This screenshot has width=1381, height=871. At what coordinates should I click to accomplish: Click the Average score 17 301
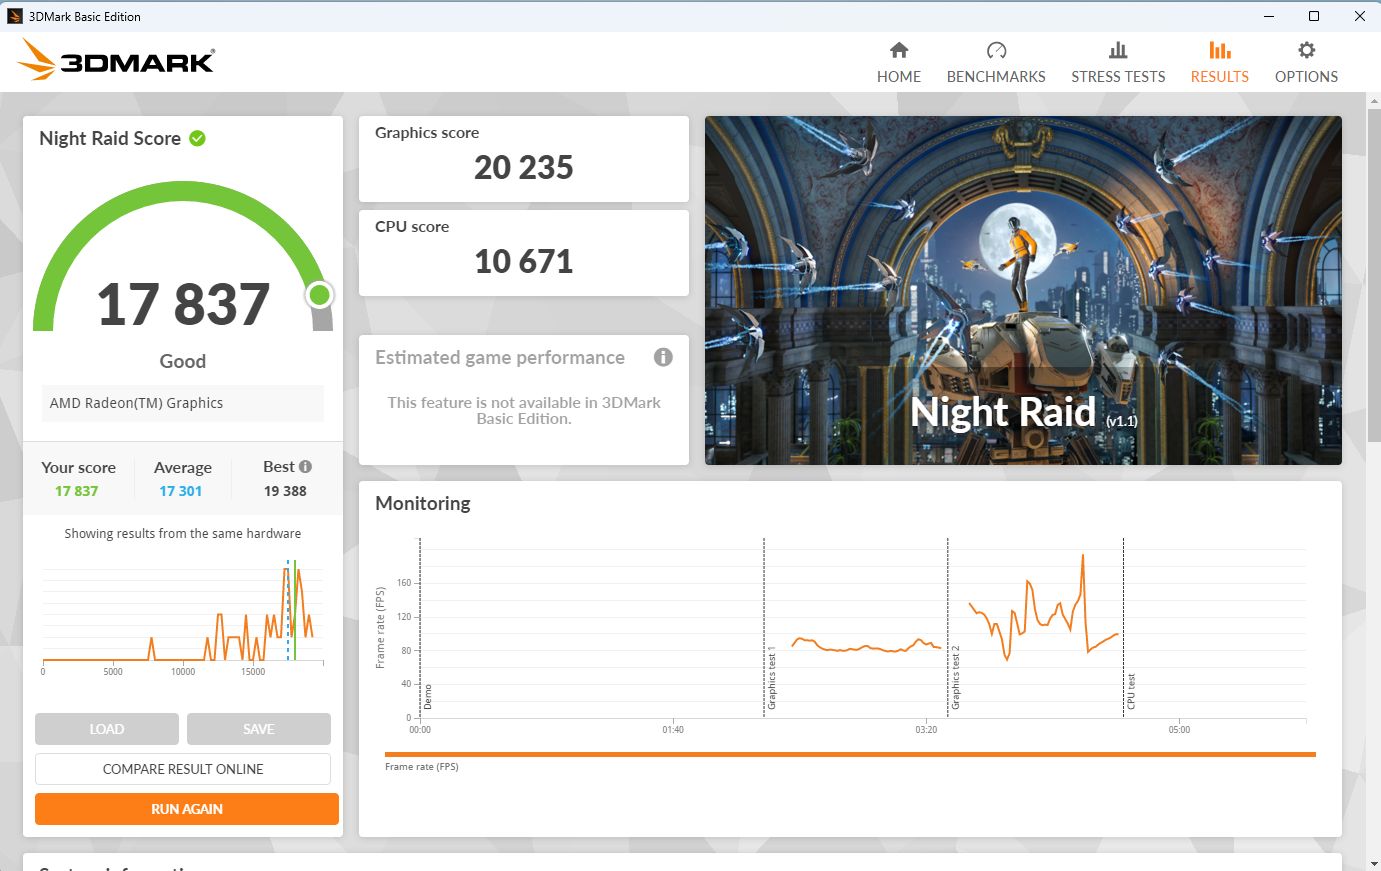[x=181, y=491]
